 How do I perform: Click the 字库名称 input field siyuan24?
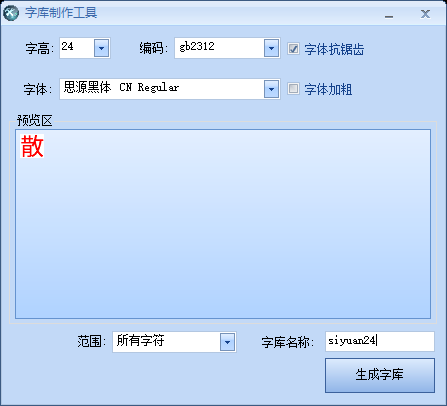[380, 341]
